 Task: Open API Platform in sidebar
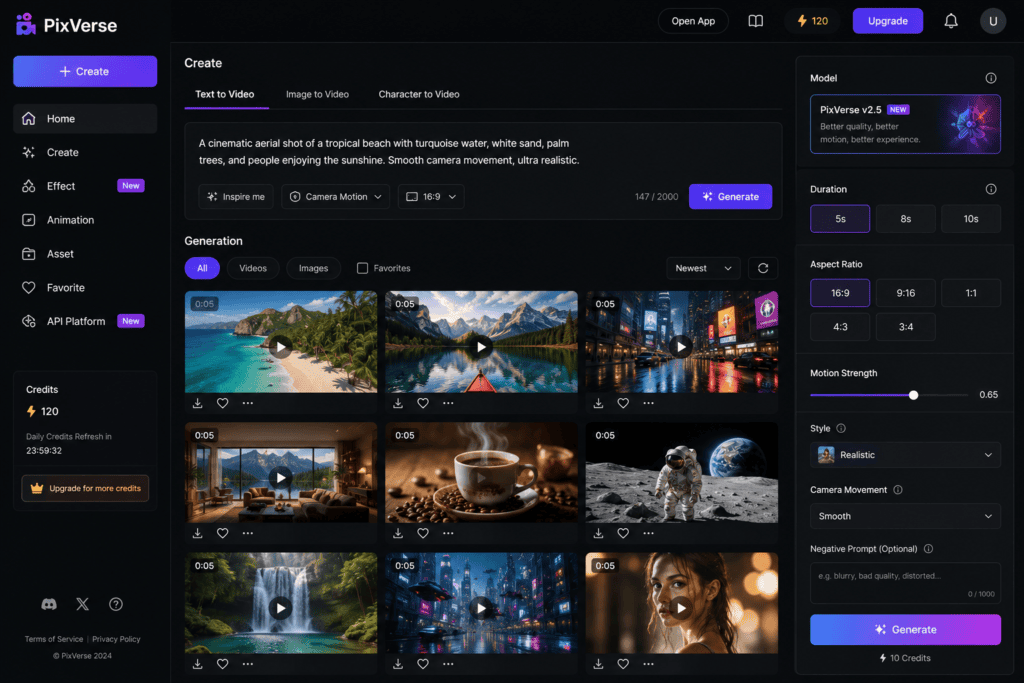click(85, 321)
